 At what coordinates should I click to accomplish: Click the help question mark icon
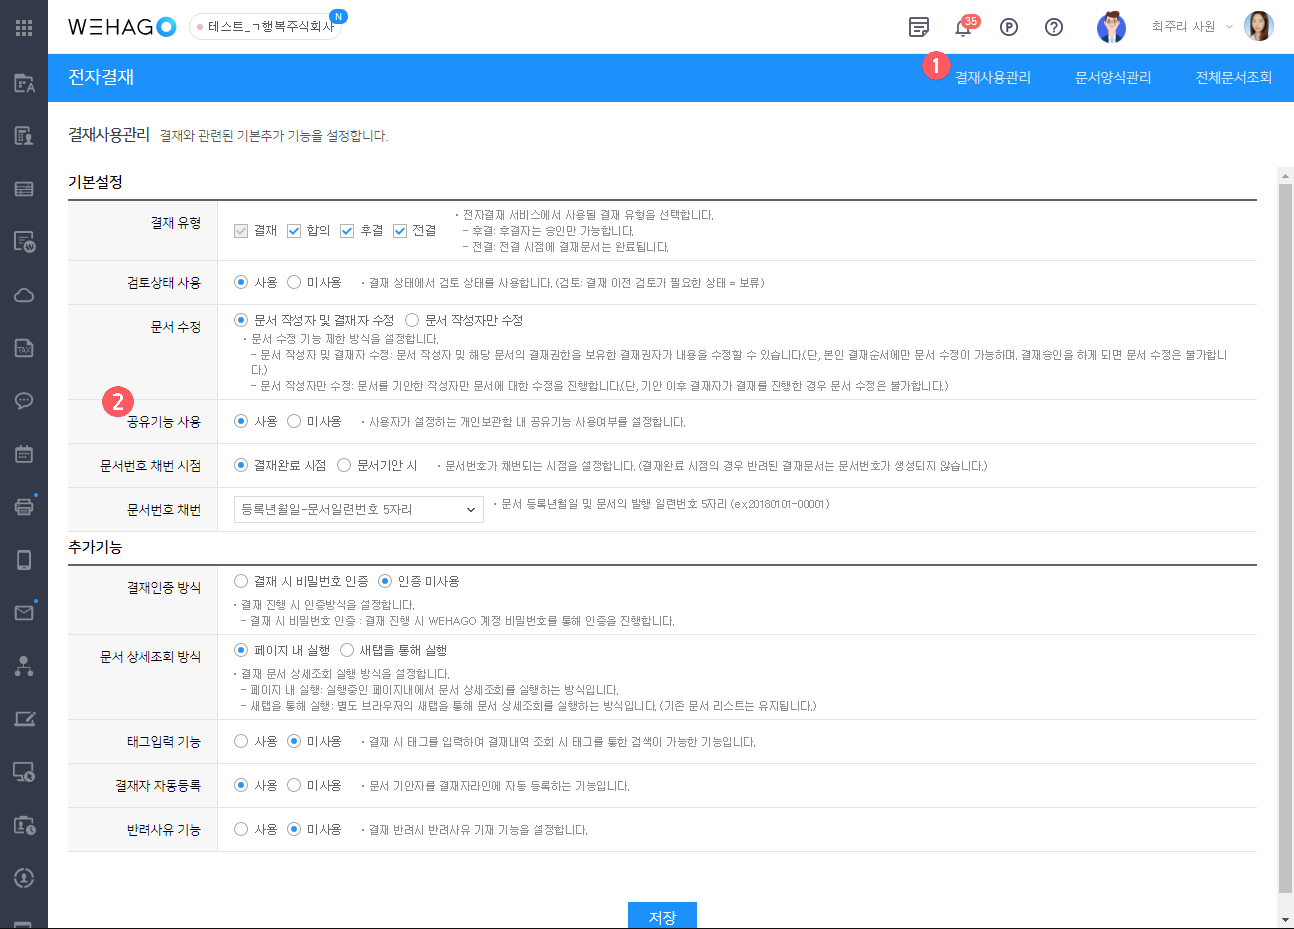tap(1053, 27)
